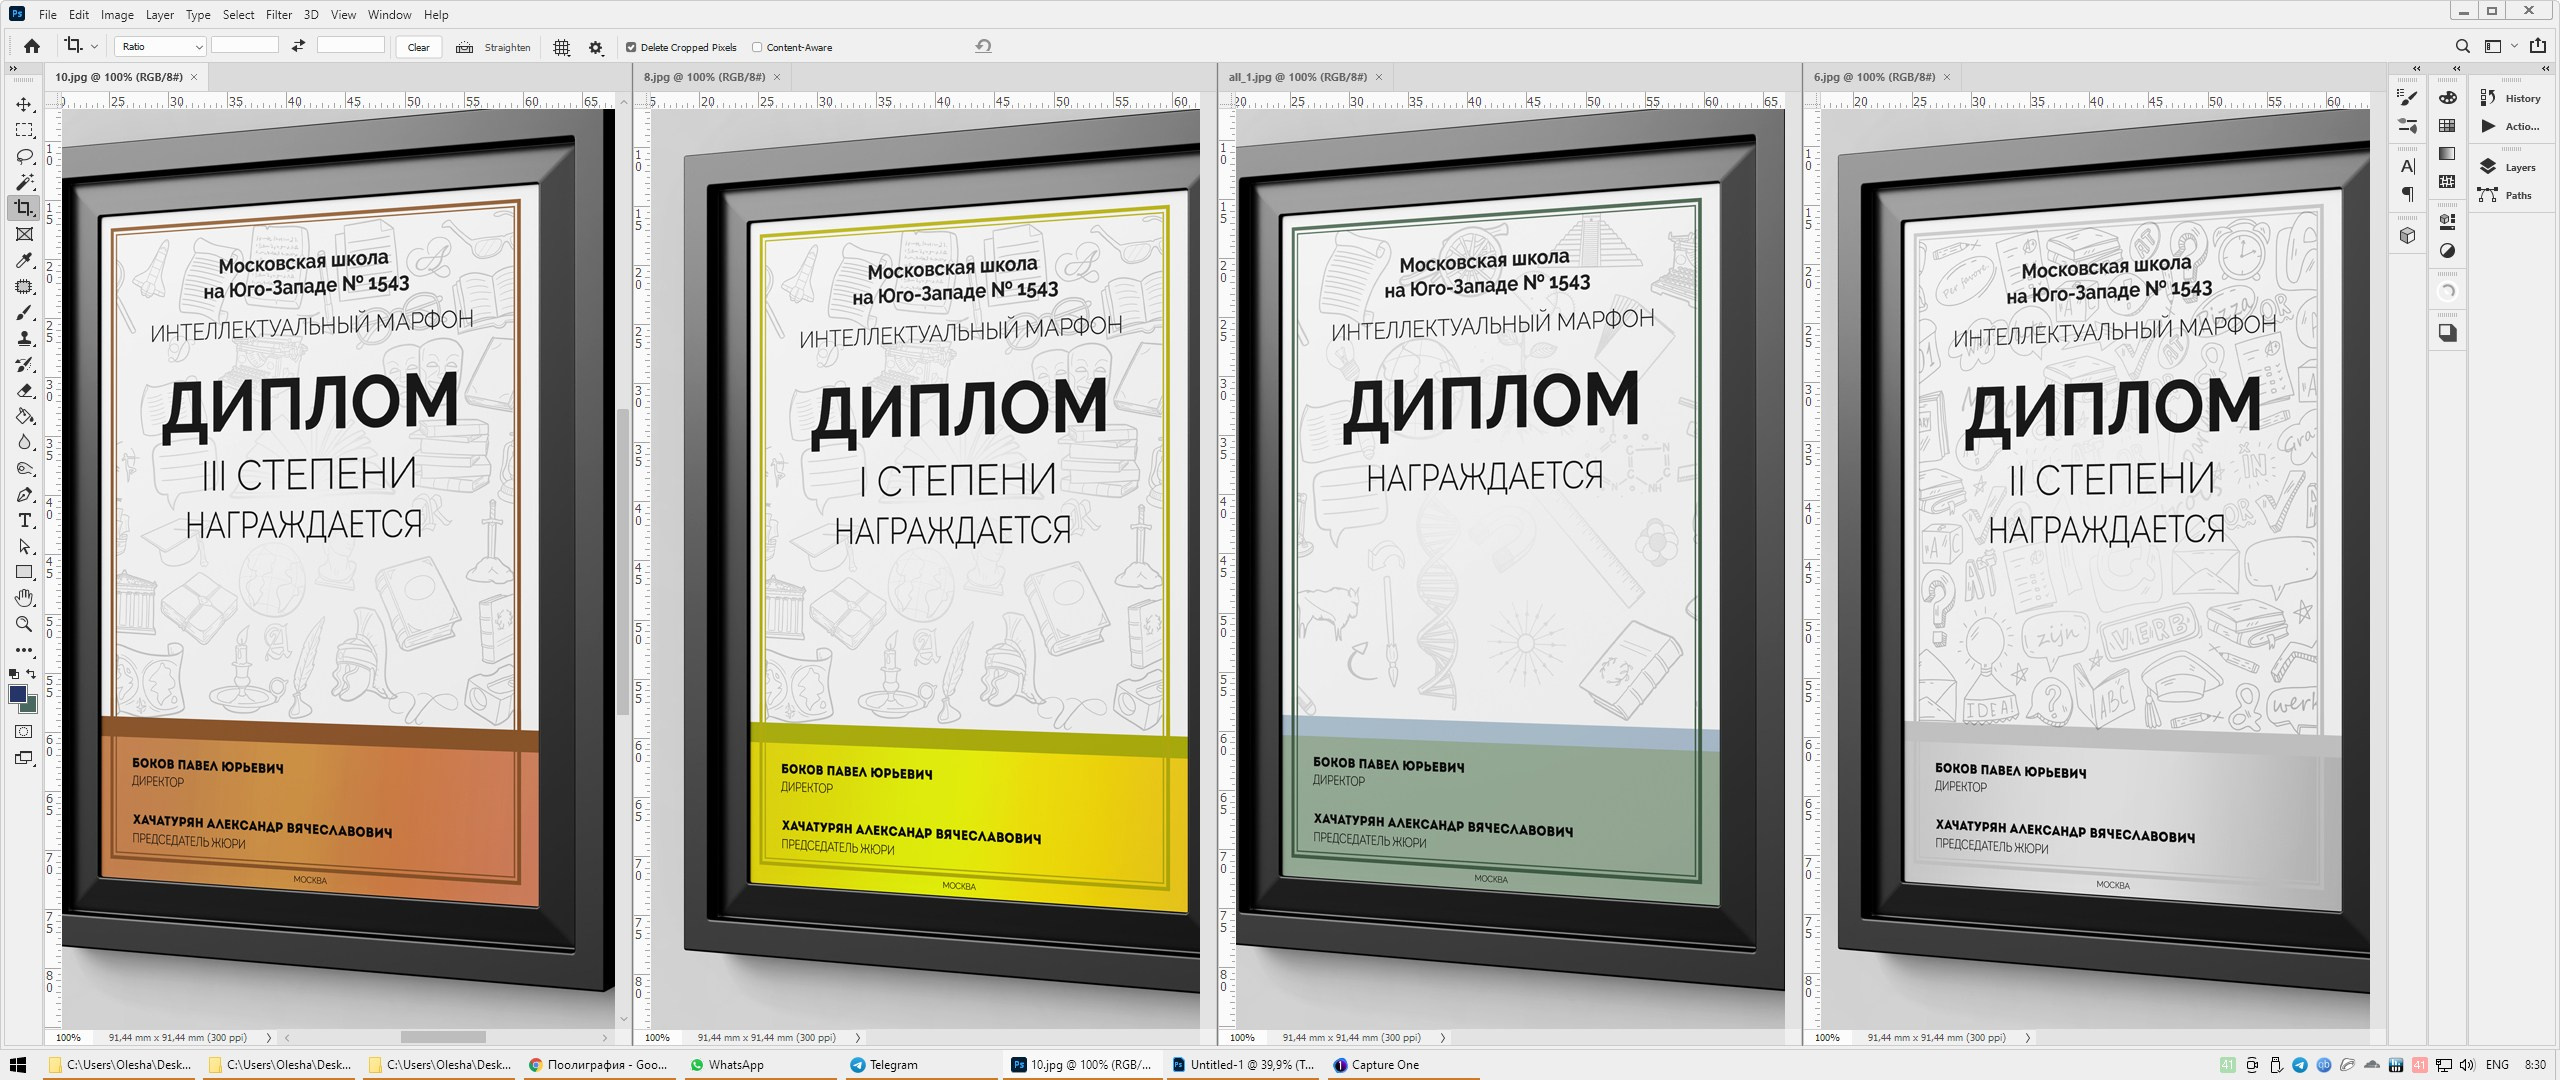
Task: Select the Horizontal Type tool
Action: (25, 520)
